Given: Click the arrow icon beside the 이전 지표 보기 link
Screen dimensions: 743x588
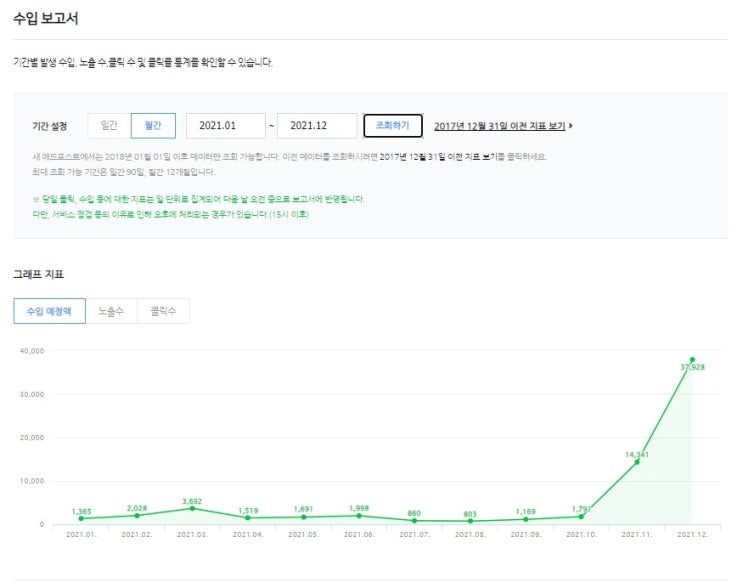Looking at the screenshot, I should (x=571, y=126).
